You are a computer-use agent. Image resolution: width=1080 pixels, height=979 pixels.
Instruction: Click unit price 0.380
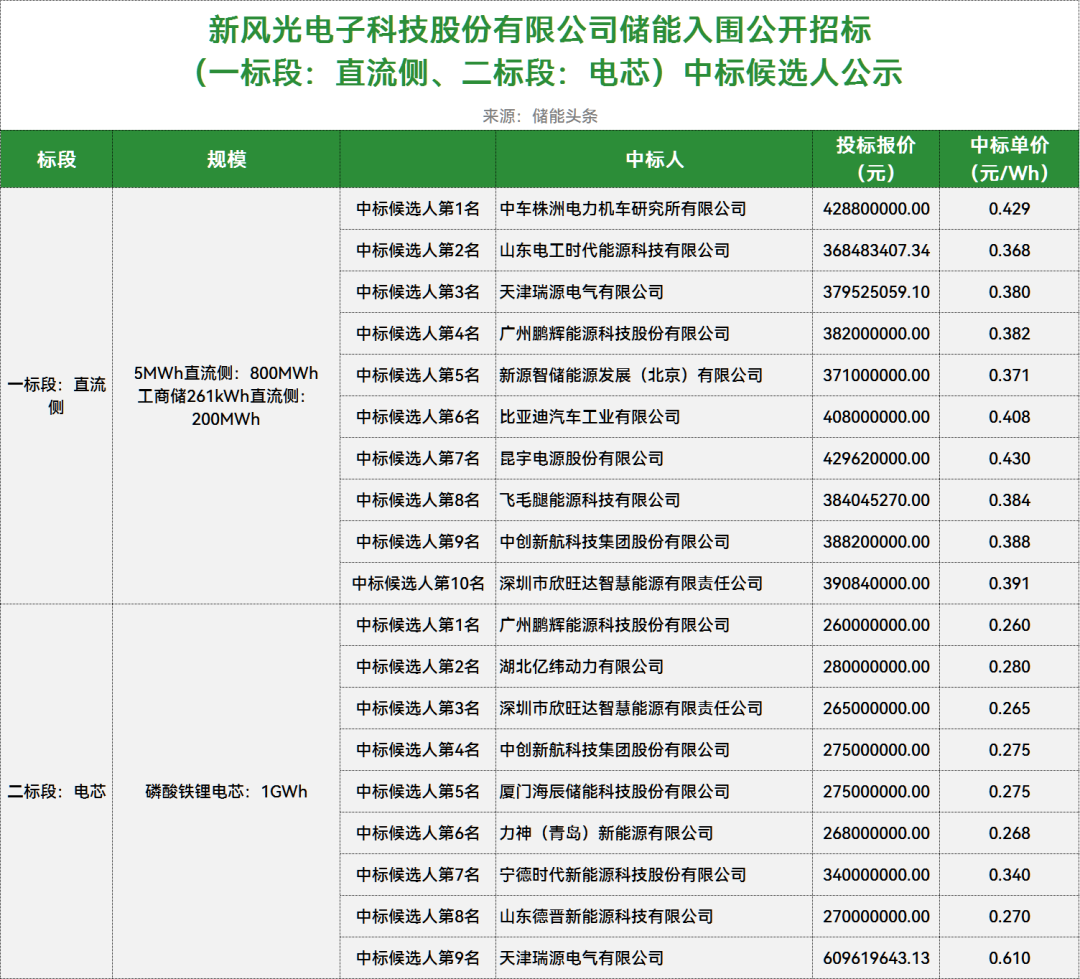[1009, 292]
